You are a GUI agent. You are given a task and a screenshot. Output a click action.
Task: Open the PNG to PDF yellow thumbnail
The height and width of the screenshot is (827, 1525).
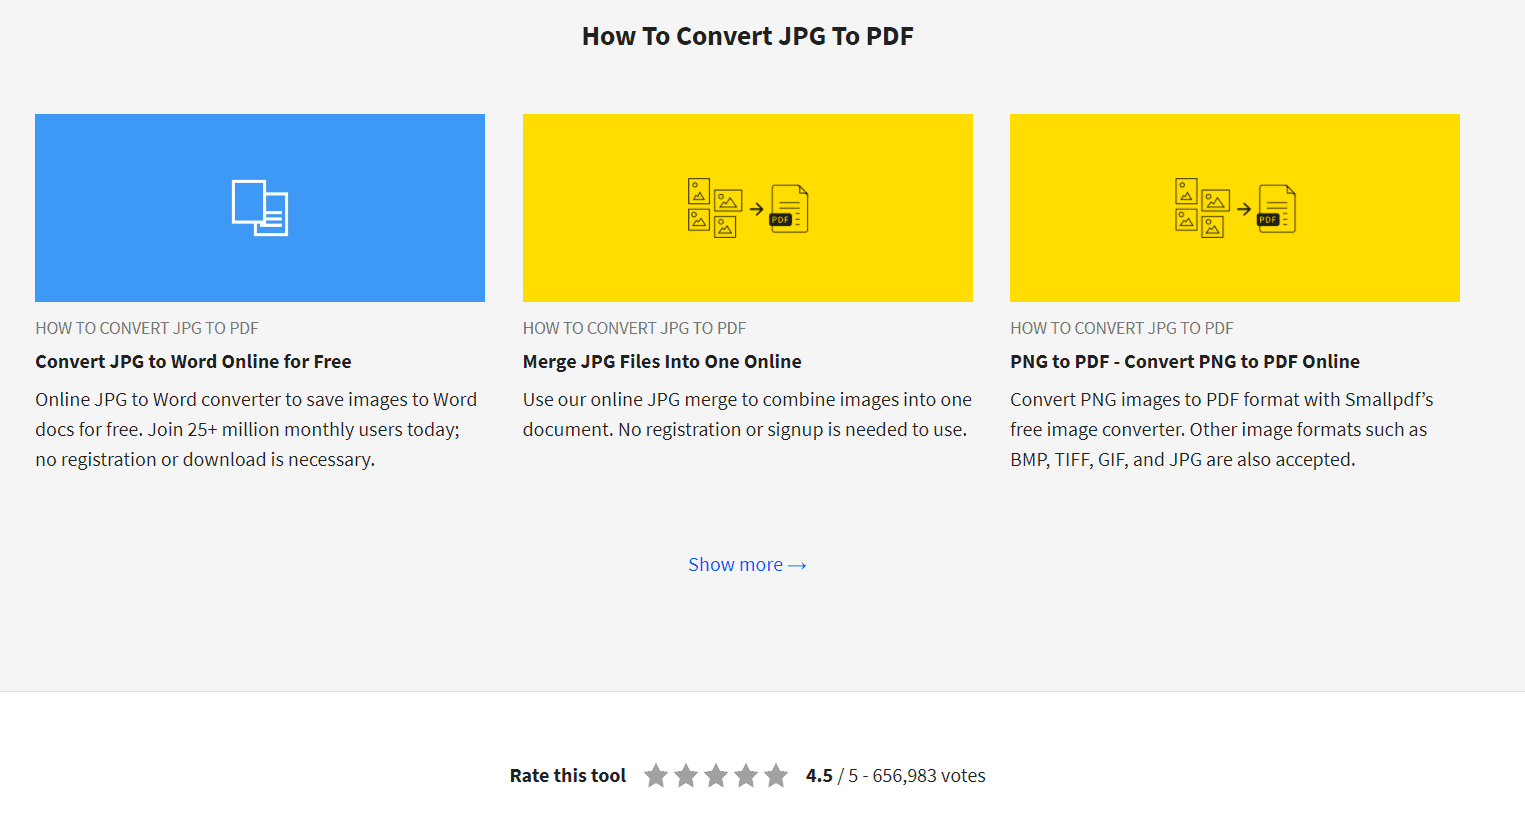(x=1235, y=208)
